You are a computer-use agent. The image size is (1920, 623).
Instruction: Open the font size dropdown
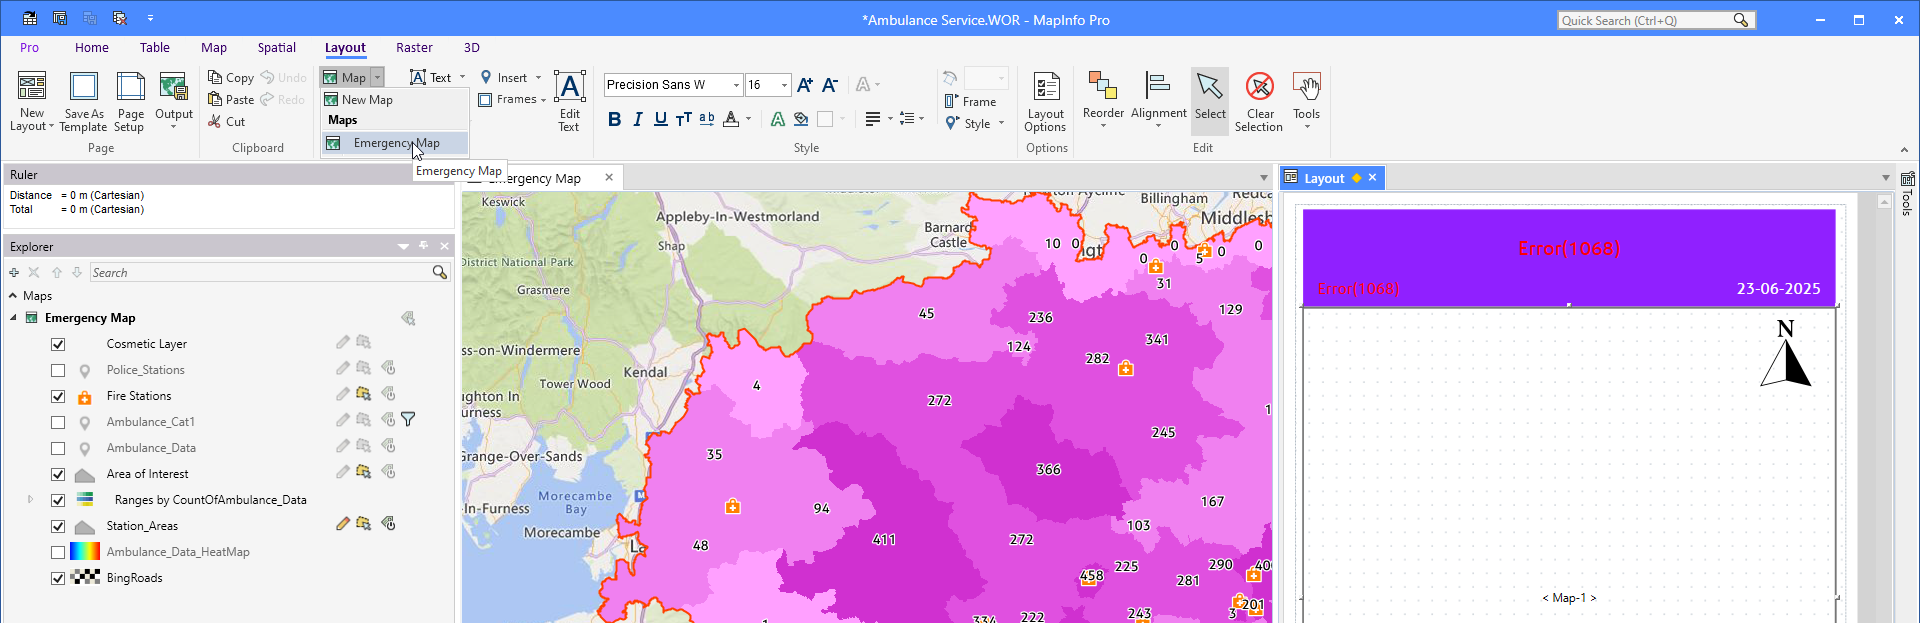784,85
